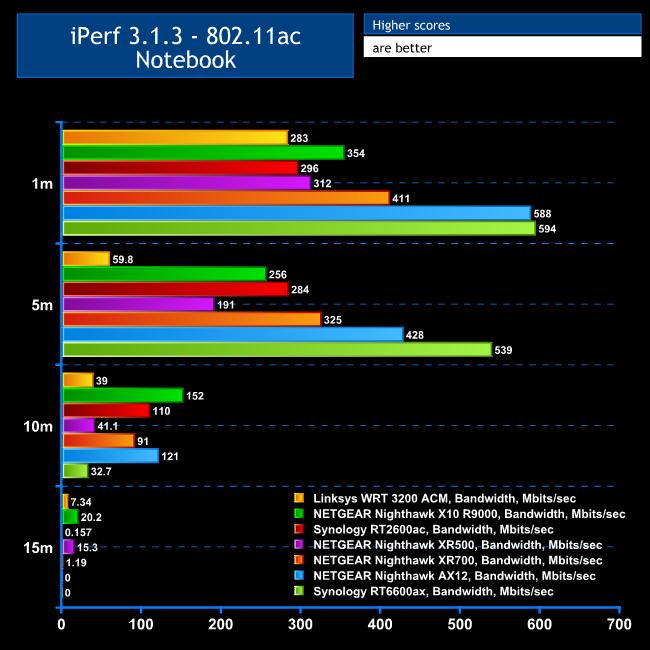This screenshot has height=650, width=650.
Task: Click the 'are better' text box
Action: [502, 47]
